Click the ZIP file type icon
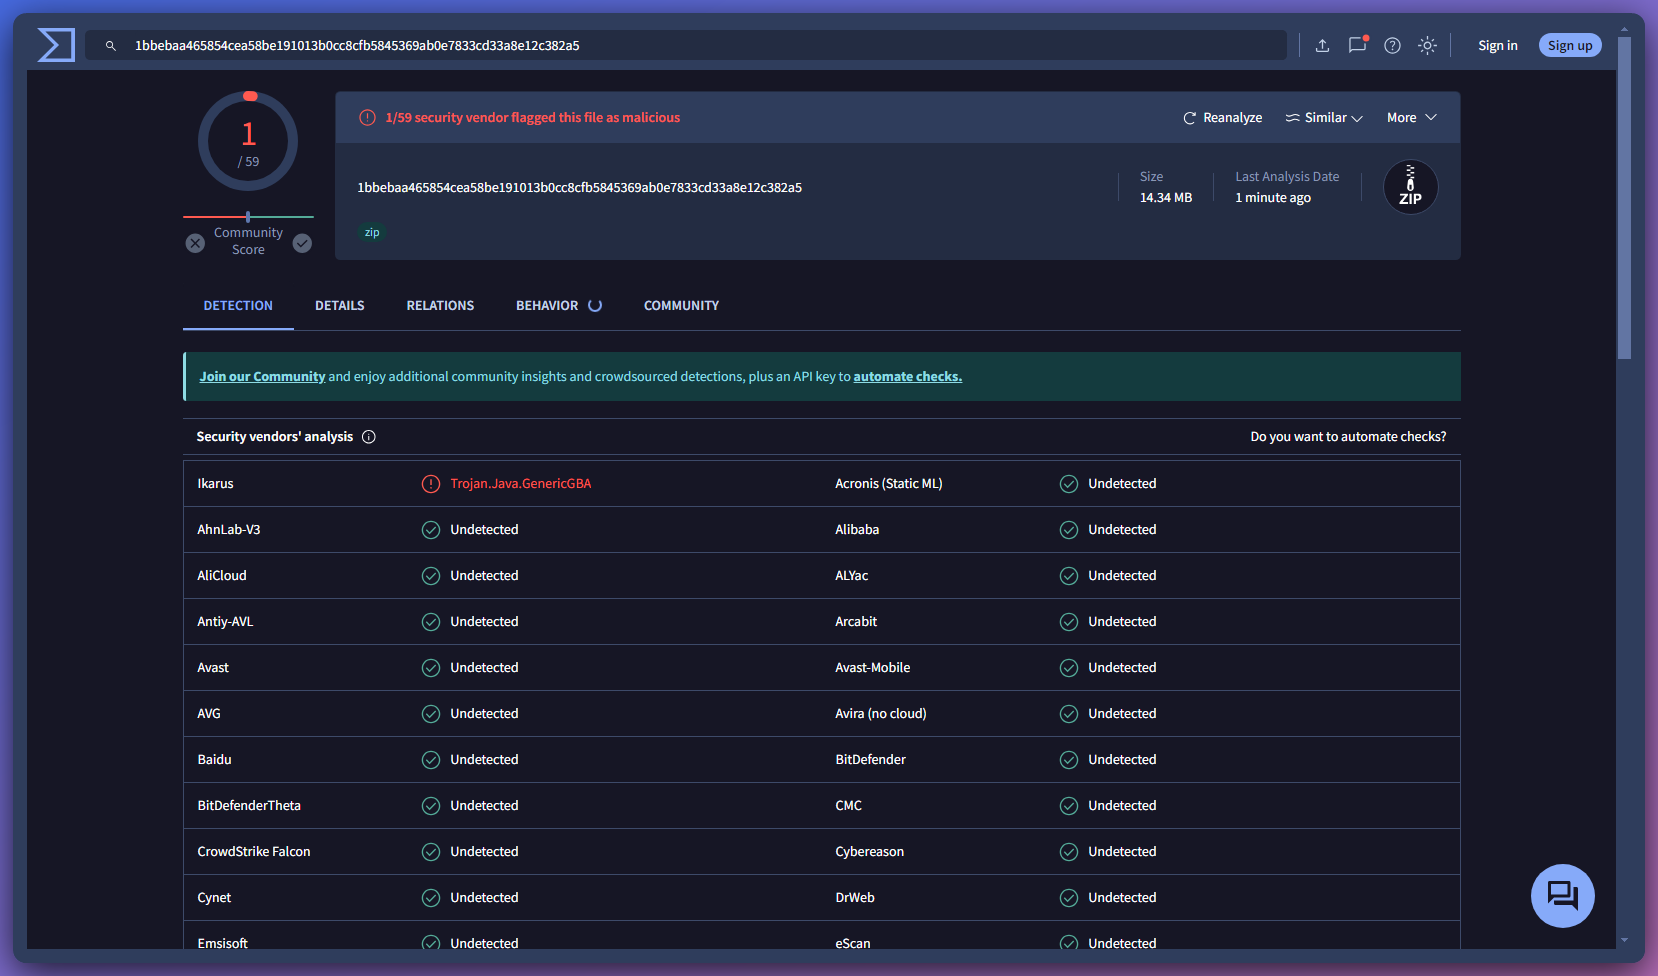The width and height of the screenshot is (1658, 976). coord(1410,187)
